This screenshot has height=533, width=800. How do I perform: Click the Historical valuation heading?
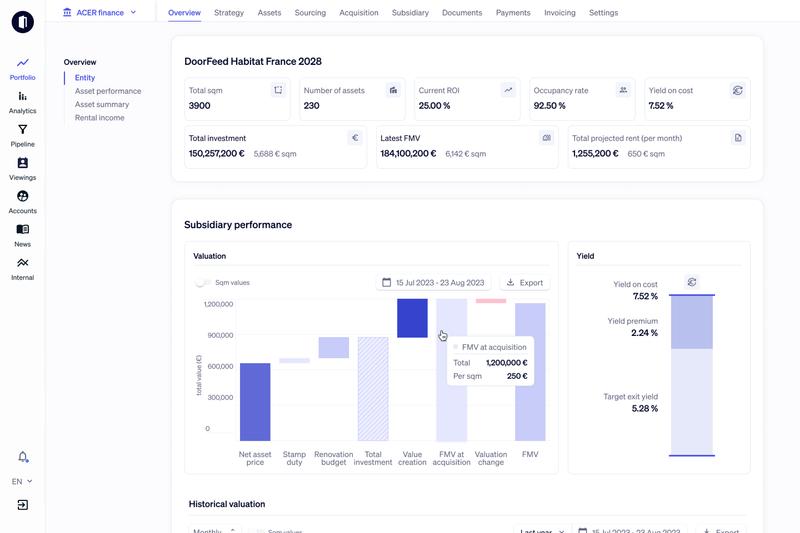[x=227, y=504]
